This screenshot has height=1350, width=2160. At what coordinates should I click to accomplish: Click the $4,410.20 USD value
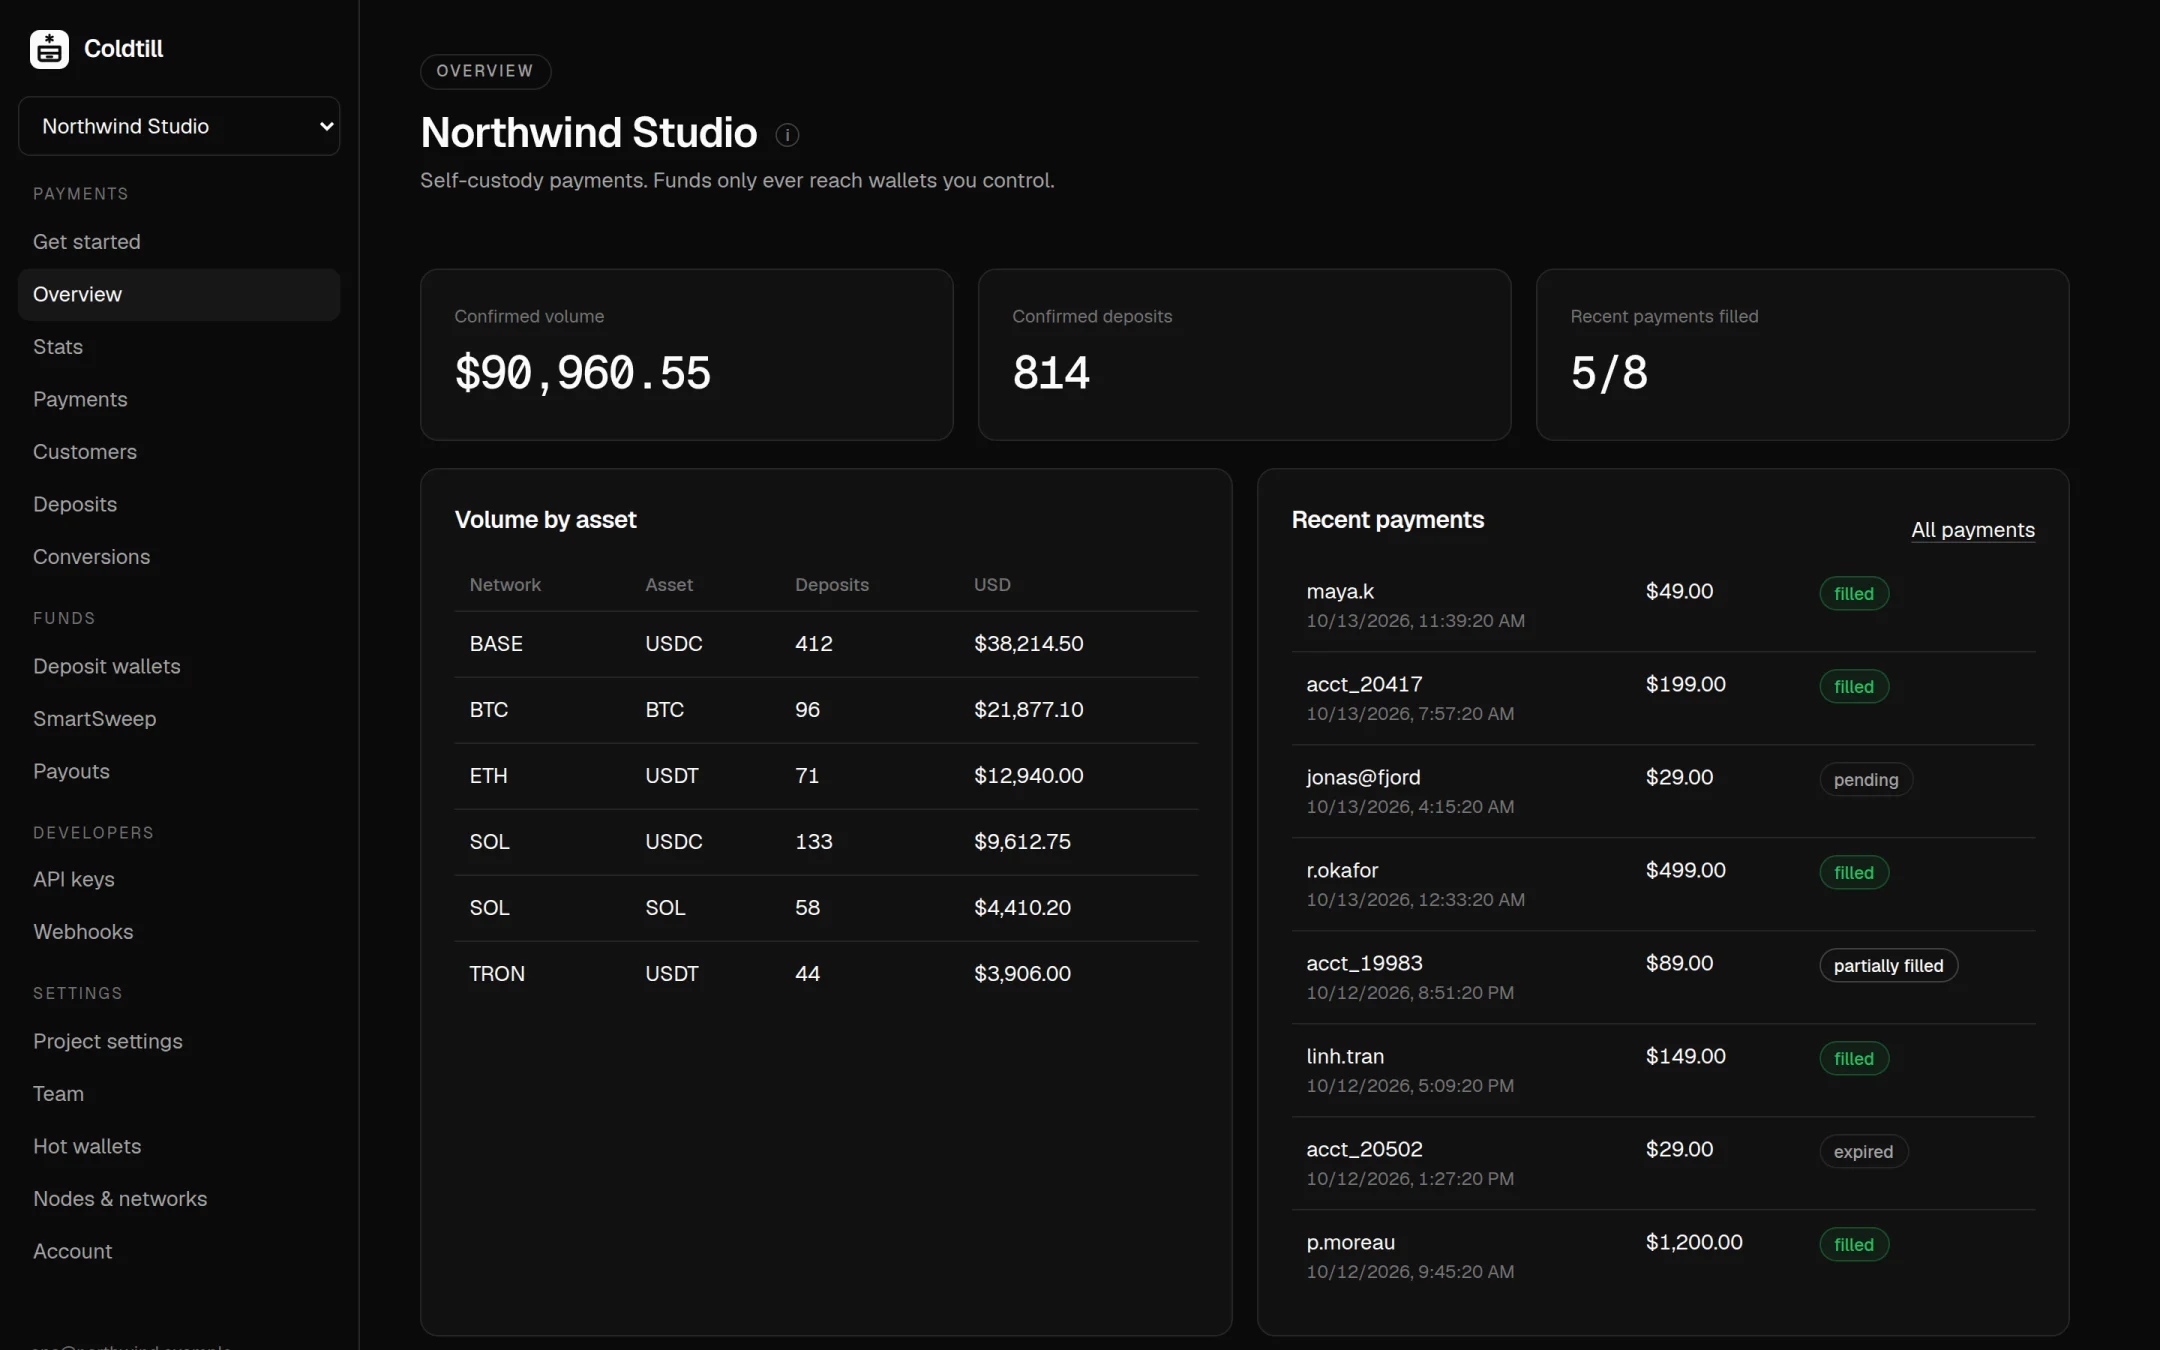point(1022,908)
